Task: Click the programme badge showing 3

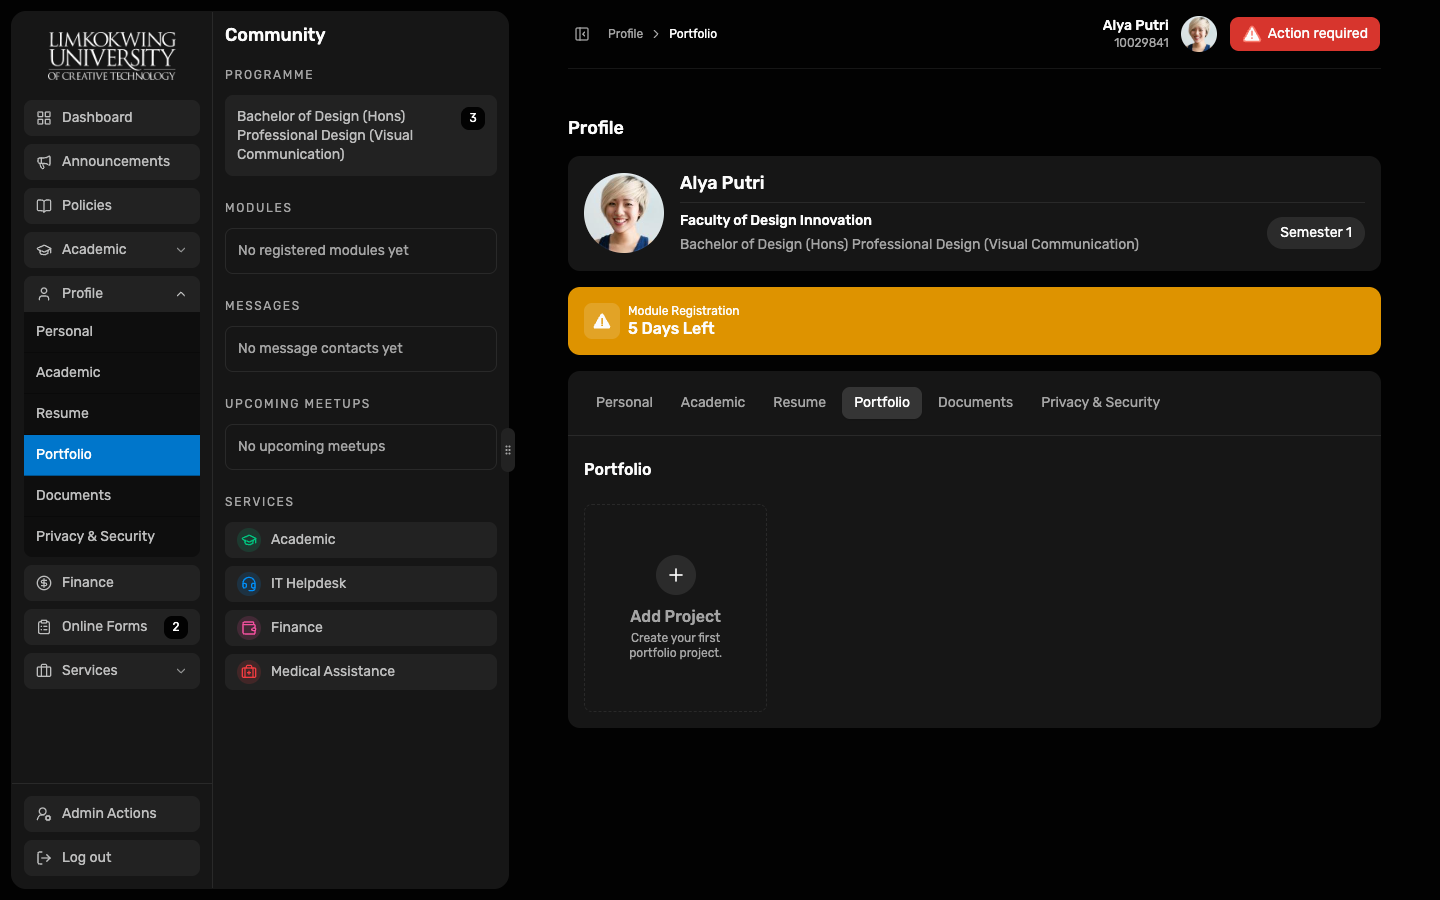Action: point(473,118)
